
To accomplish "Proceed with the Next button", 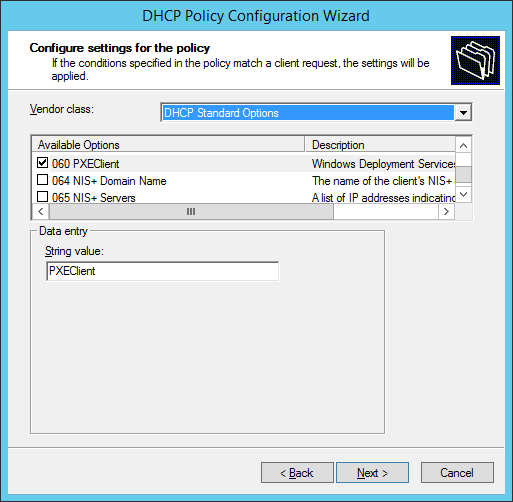I will point(372,472).
